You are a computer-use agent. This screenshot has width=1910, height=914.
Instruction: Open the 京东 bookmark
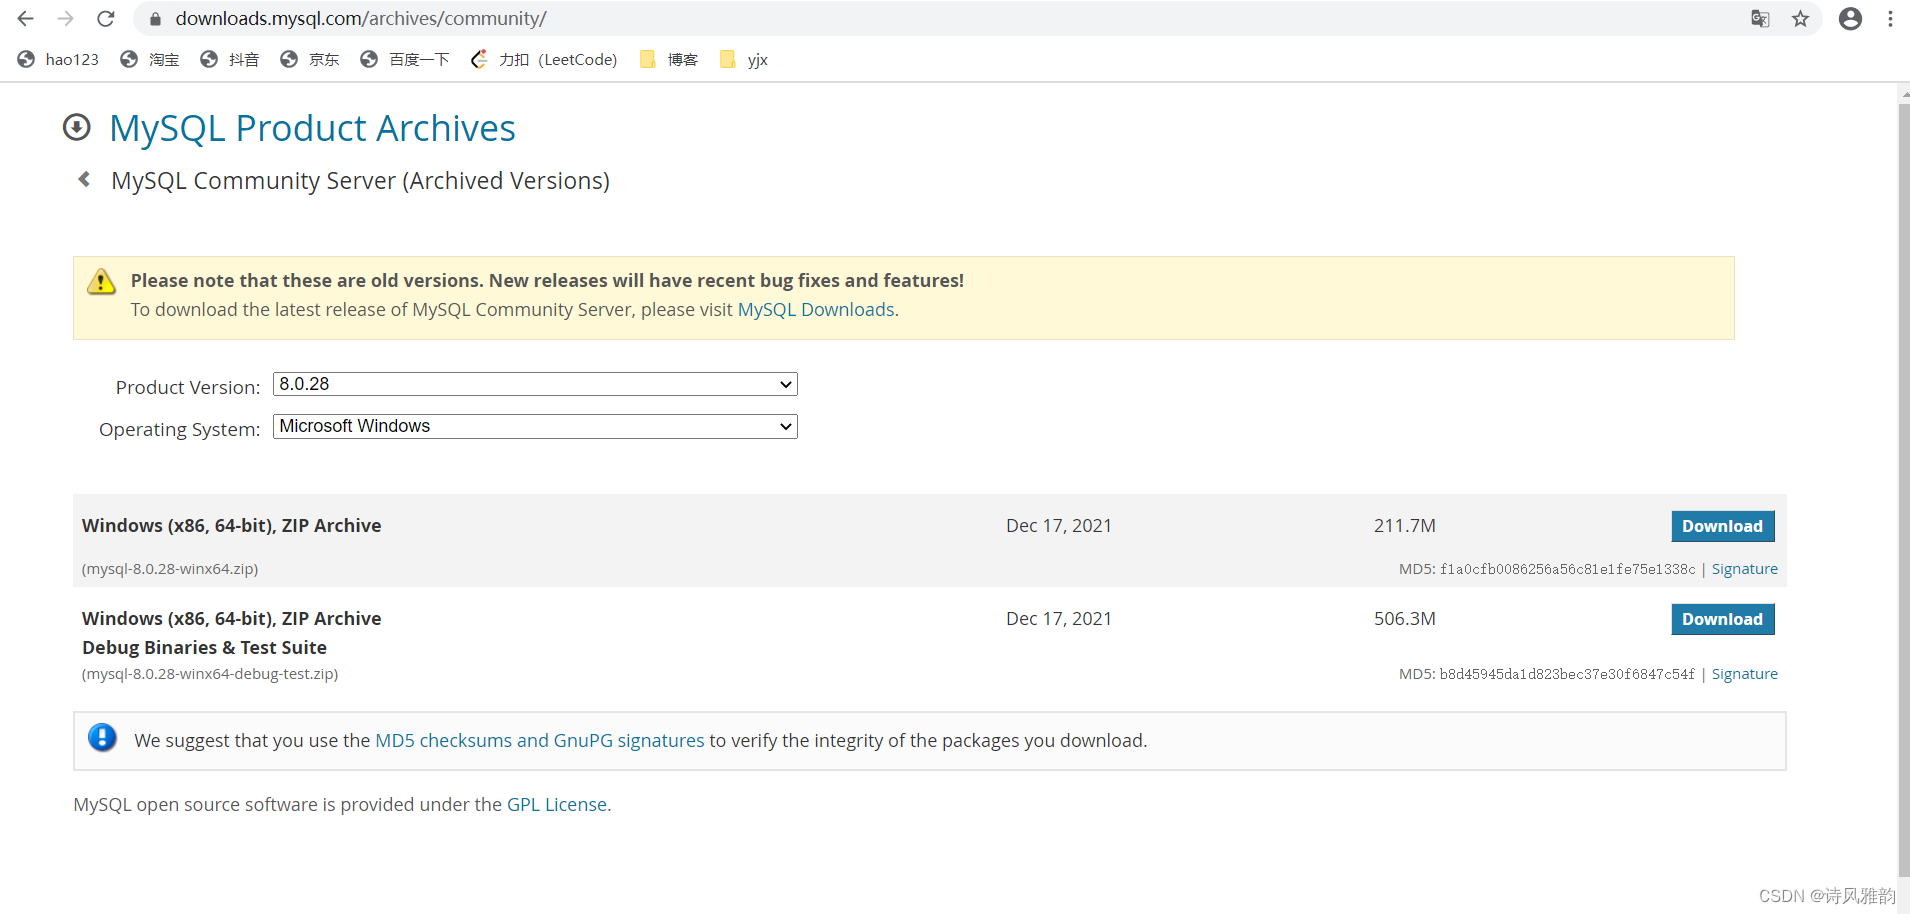(310, 59)
